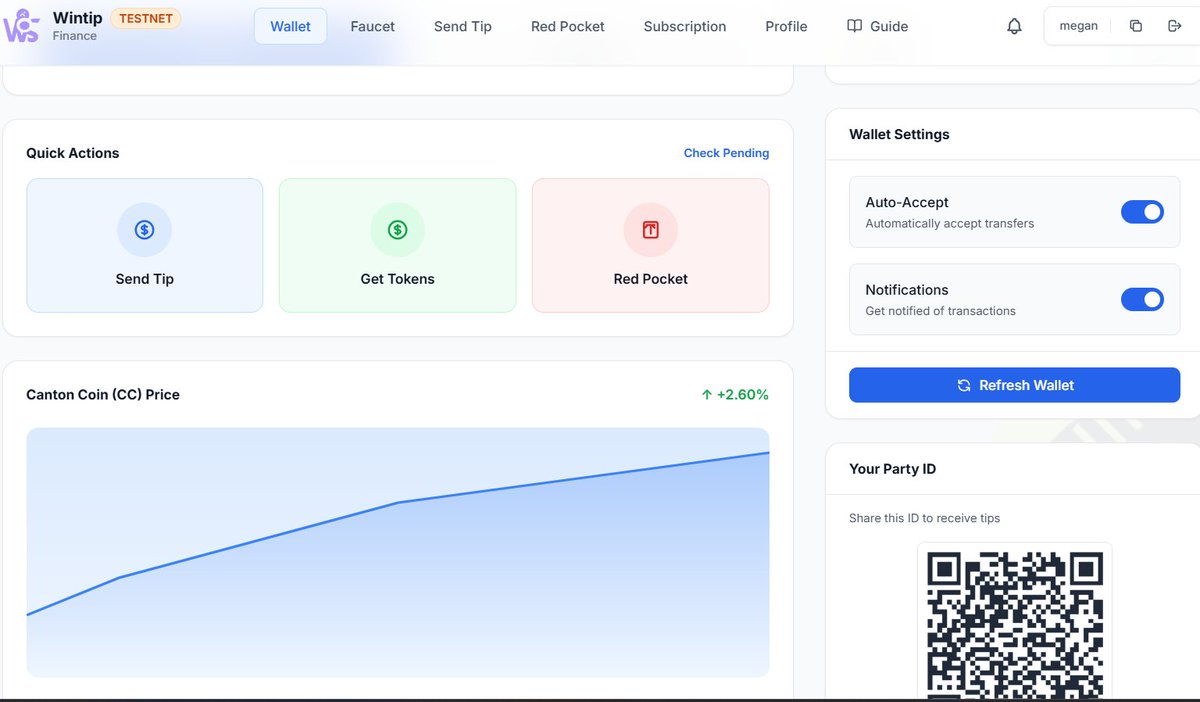Click the refresh arrows icon in Refresh Wallet
1200x702 pixels.
coord(964,385)
